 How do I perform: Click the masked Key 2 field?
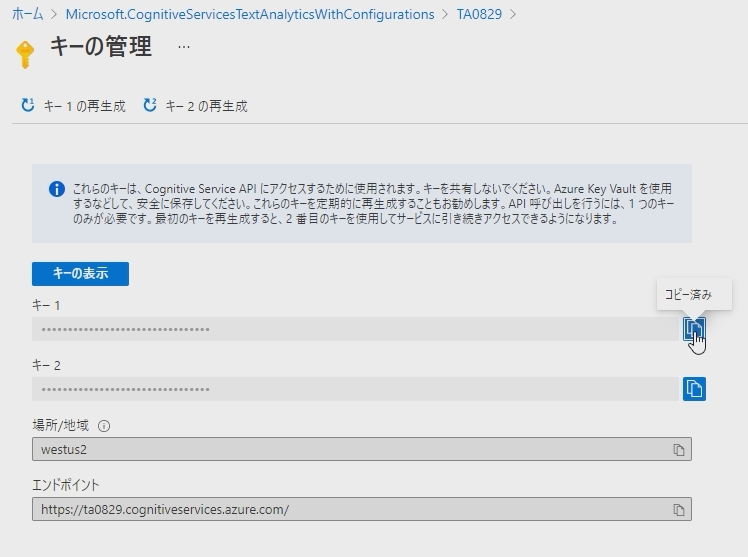[x=355, y=389]
